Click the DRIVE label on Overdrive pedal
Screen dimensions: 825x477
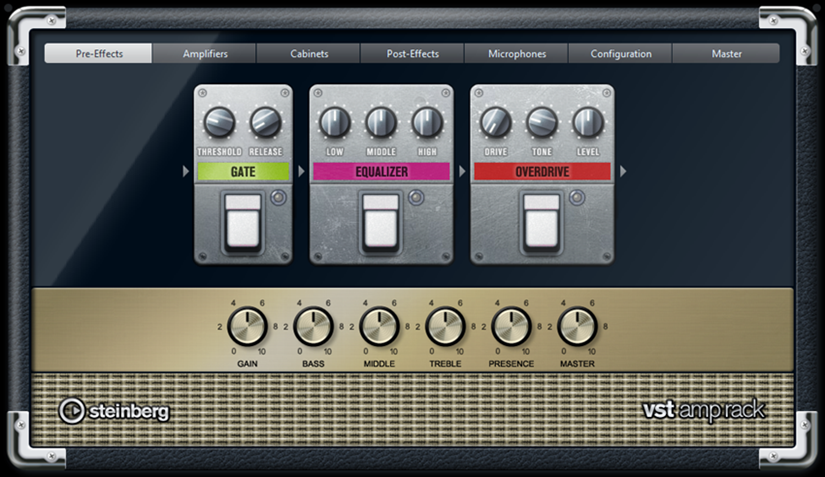[496, 151]
